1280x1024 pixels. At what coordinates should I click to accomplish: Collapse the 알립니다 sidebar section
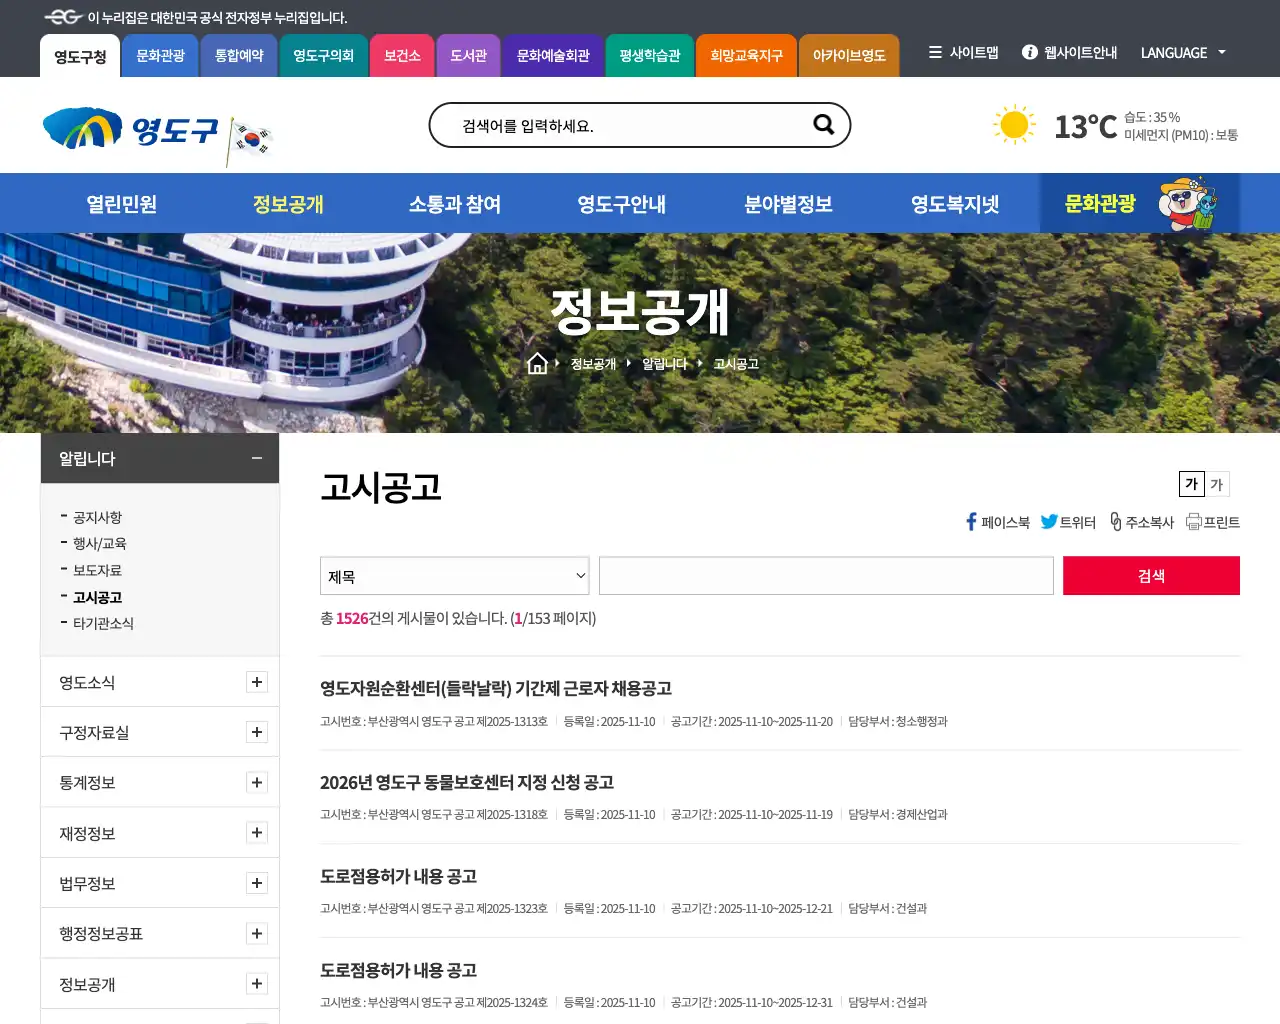click(256, 458)
